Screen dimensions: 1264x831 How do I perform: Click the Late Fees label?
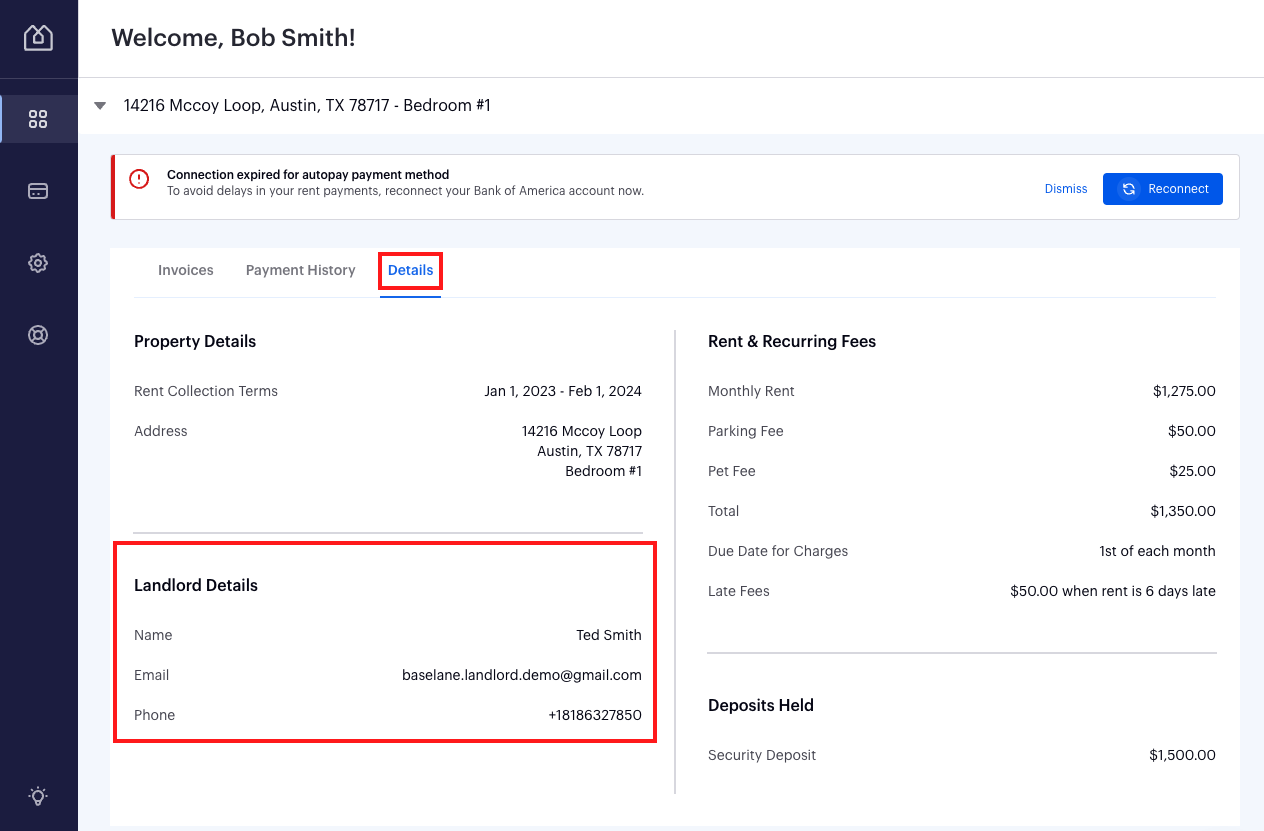[x=739, y=591]
